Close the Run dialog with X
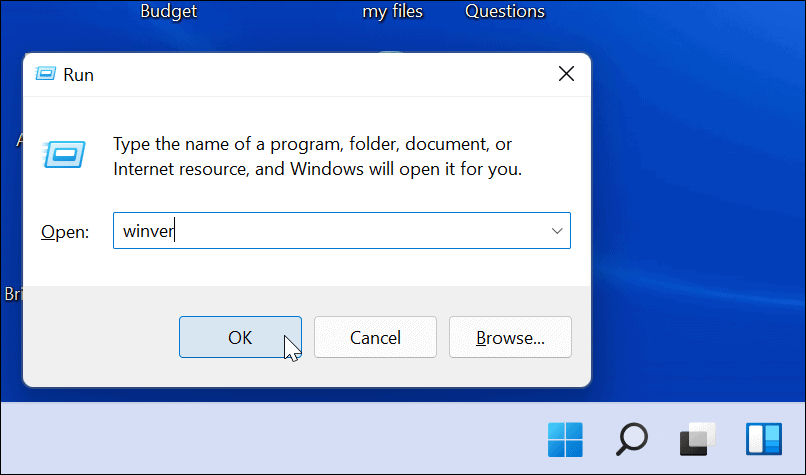This screenshot has height=475, width=806. (x=566, y=74)
